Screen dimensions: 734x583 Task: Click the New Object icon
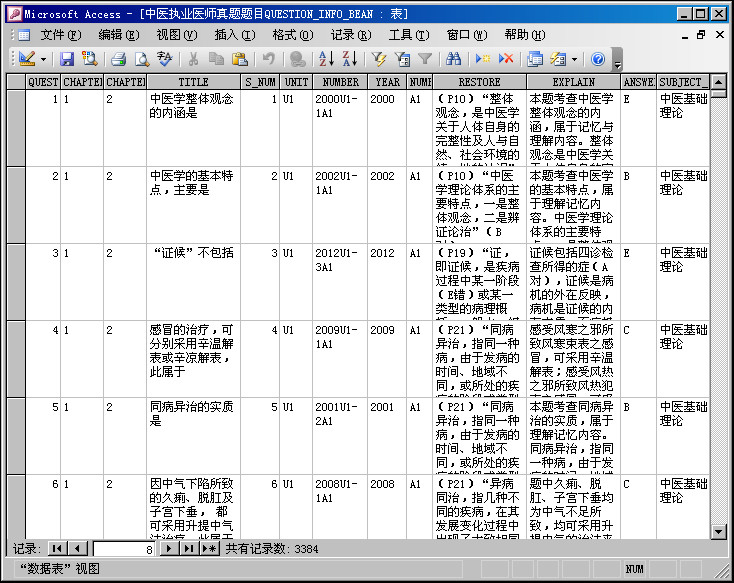pyautogui.click(x=558, y=59)
